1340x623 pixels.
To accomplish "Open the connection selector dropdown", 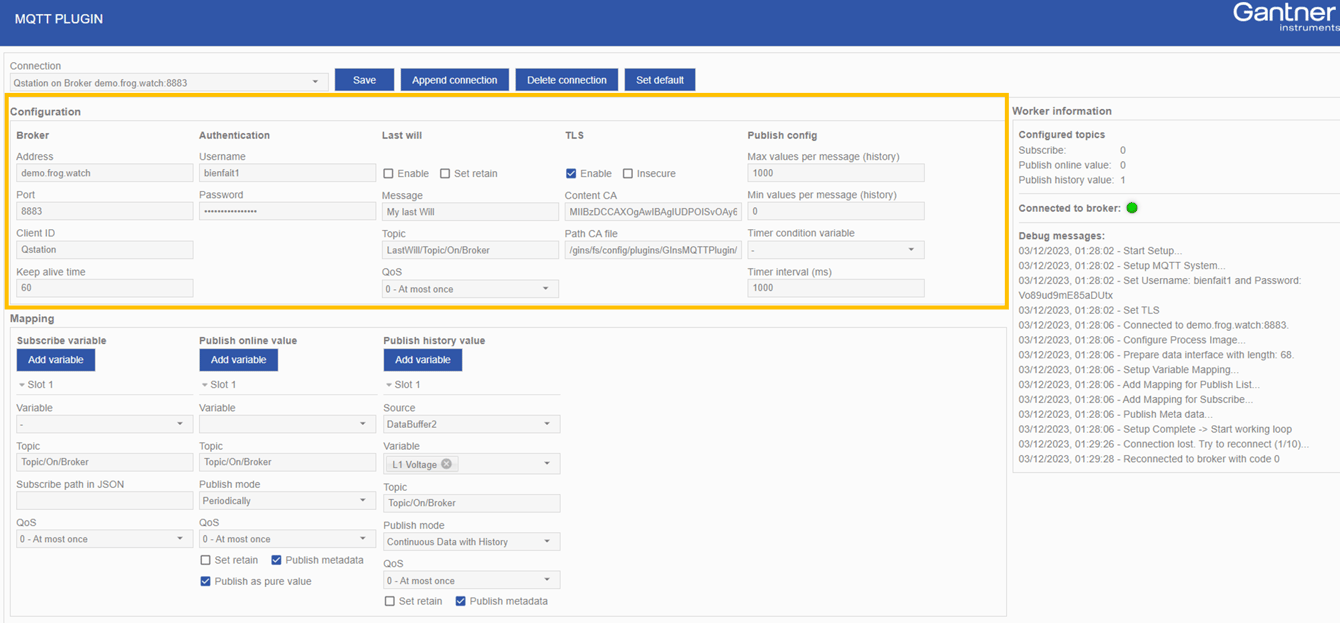I will 316,82.
